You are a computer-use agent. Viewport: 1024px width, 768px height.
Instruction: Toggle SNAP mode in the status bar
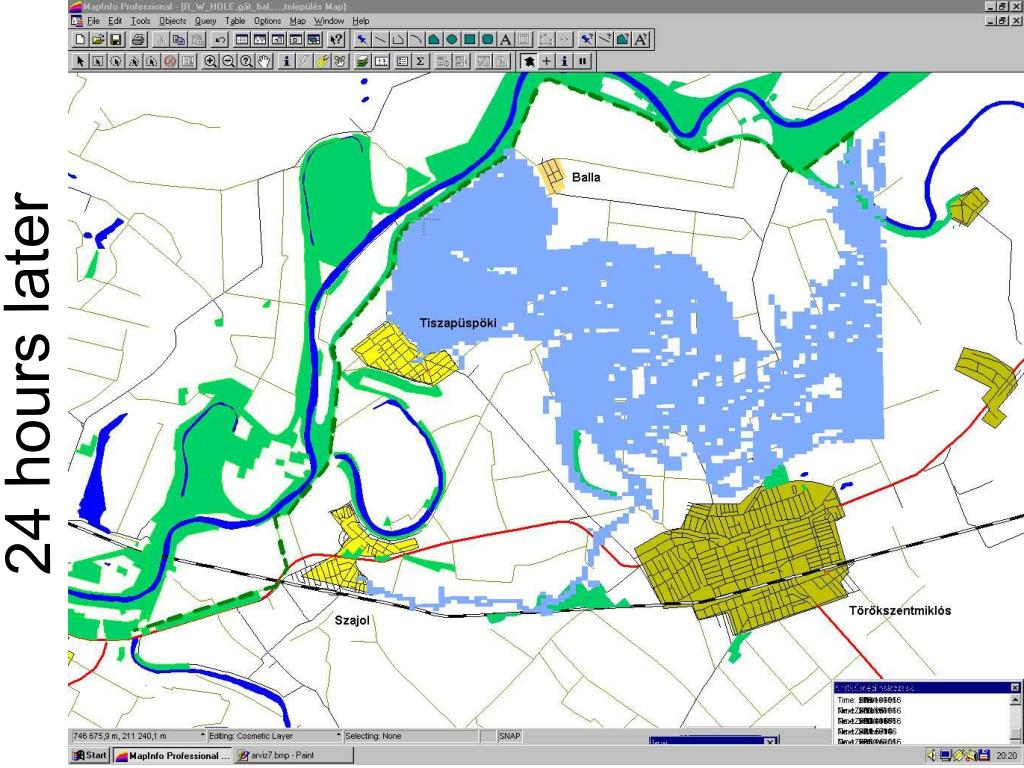(x=509, y=736)
